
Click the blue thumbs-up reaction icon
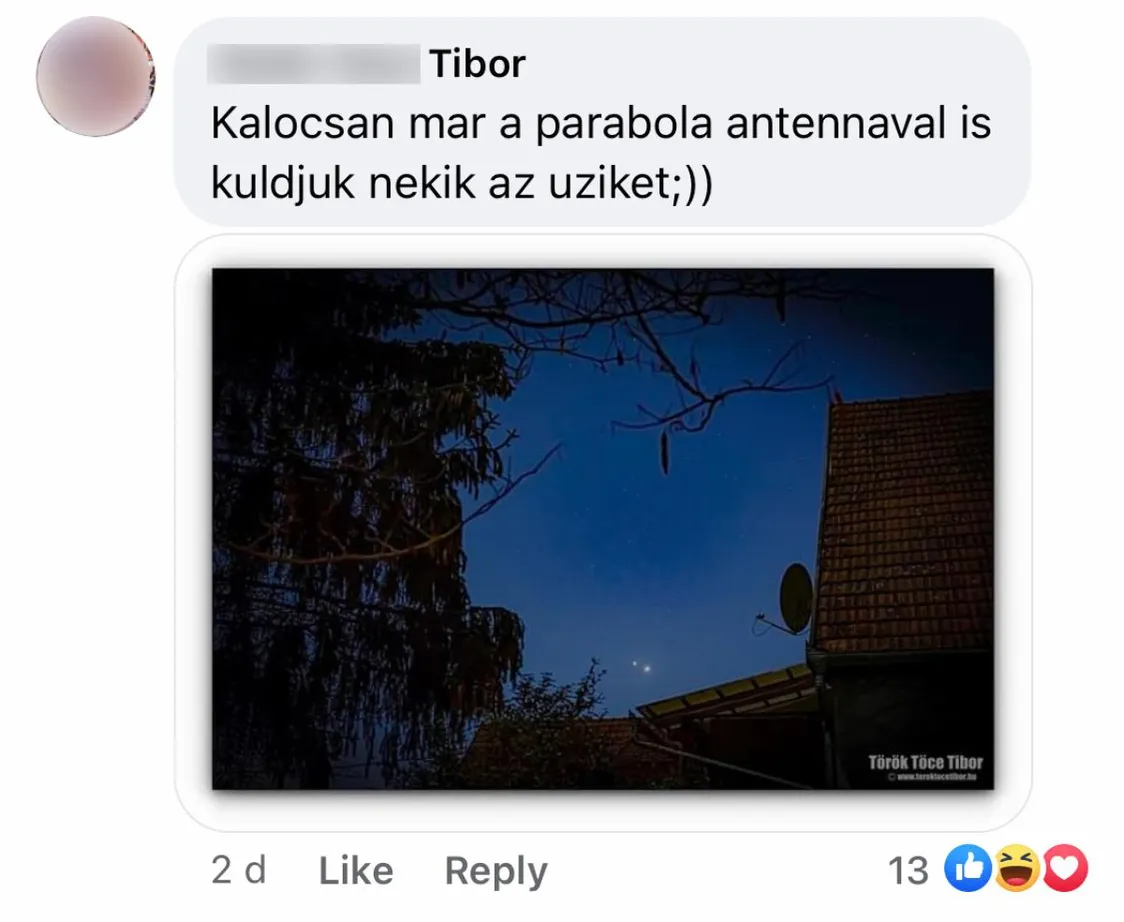(967, 869)
